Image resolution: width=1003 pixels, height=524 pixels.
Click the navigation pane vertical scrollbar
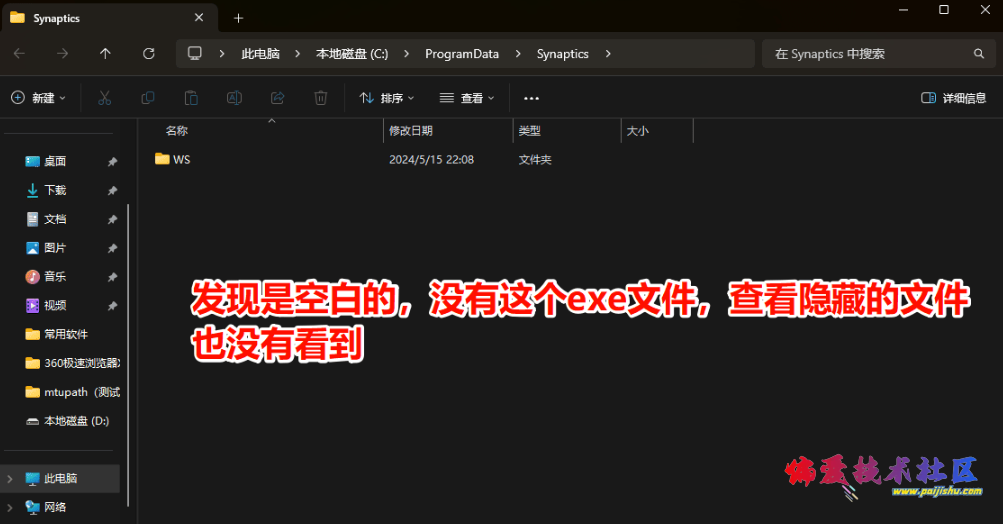(128, 355)
